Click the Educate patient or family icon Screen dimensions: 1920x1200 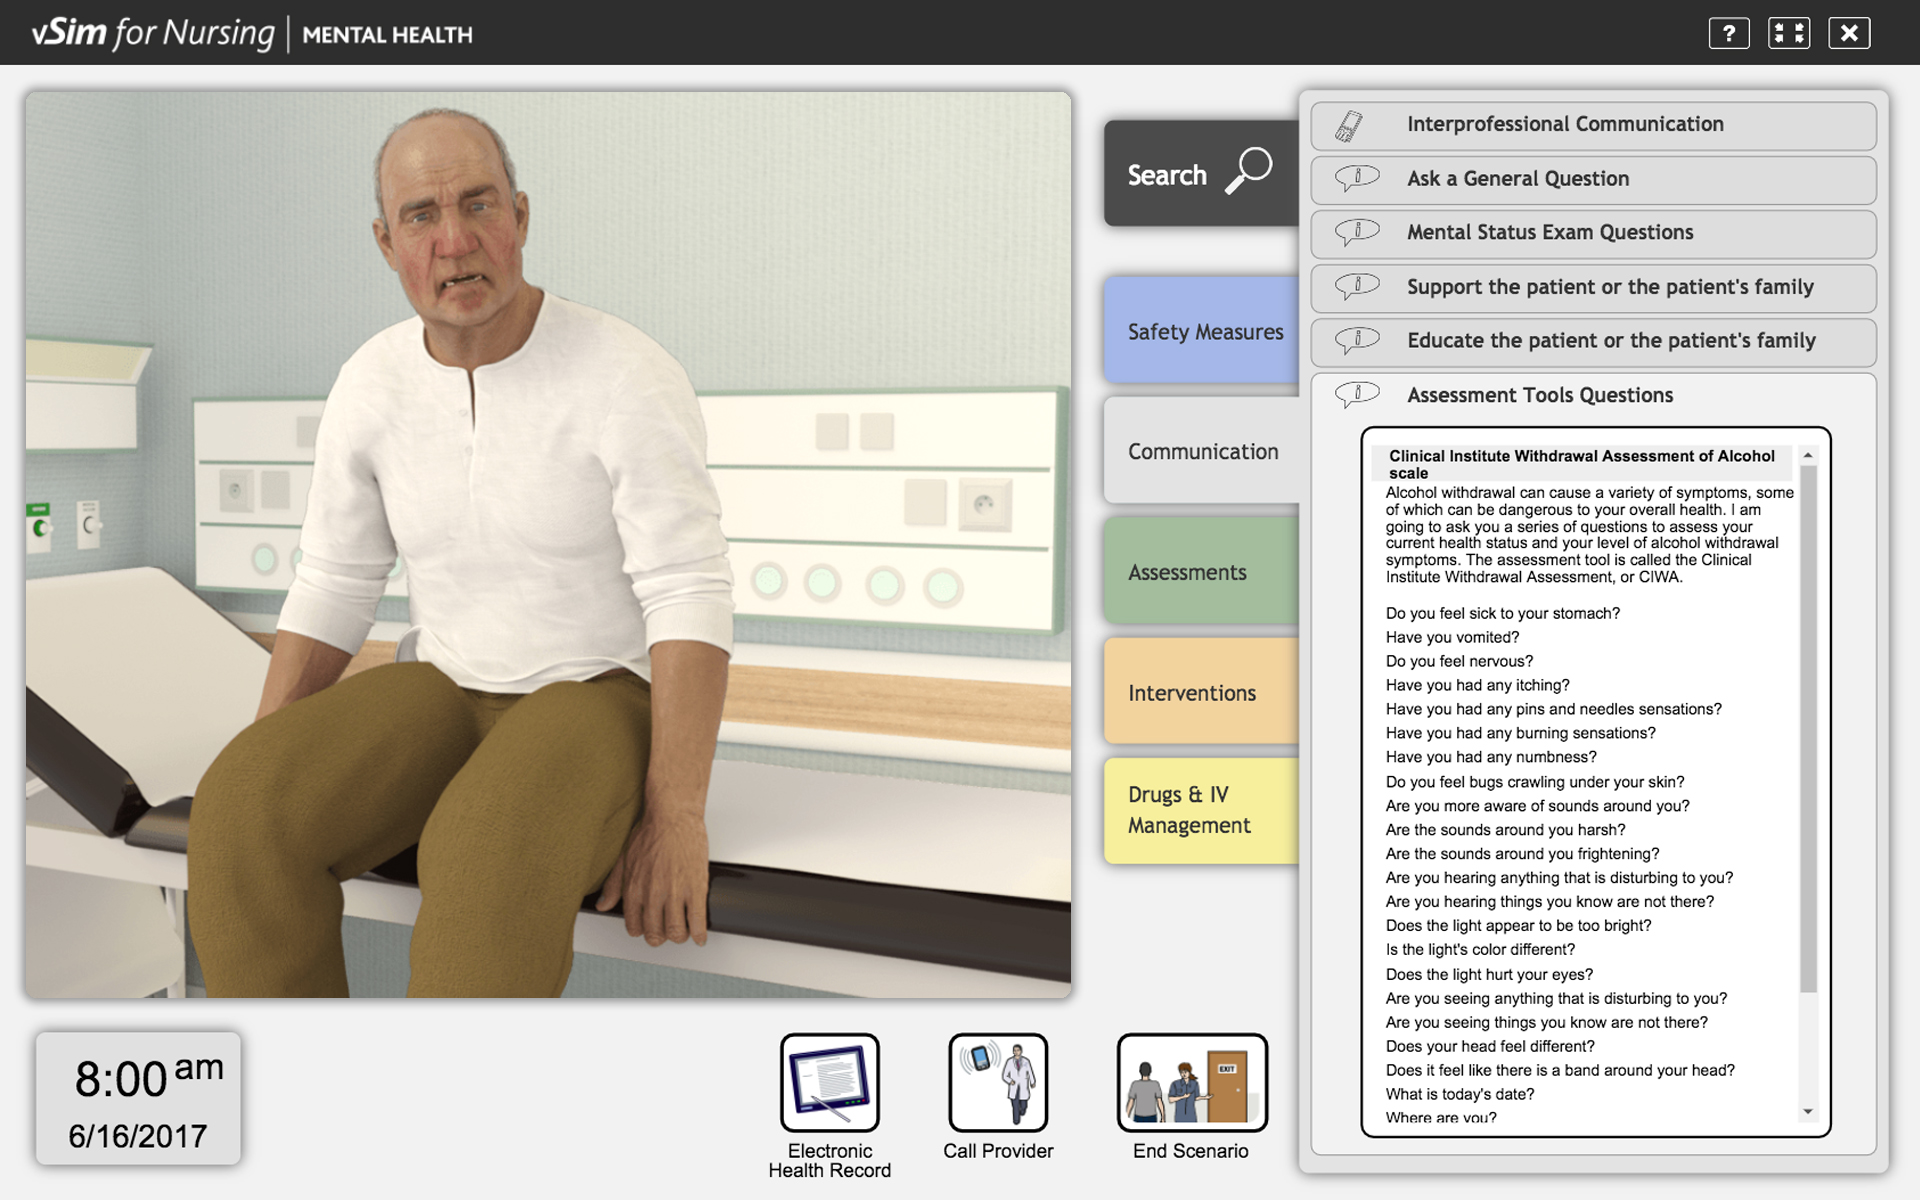coord(1355,340)
